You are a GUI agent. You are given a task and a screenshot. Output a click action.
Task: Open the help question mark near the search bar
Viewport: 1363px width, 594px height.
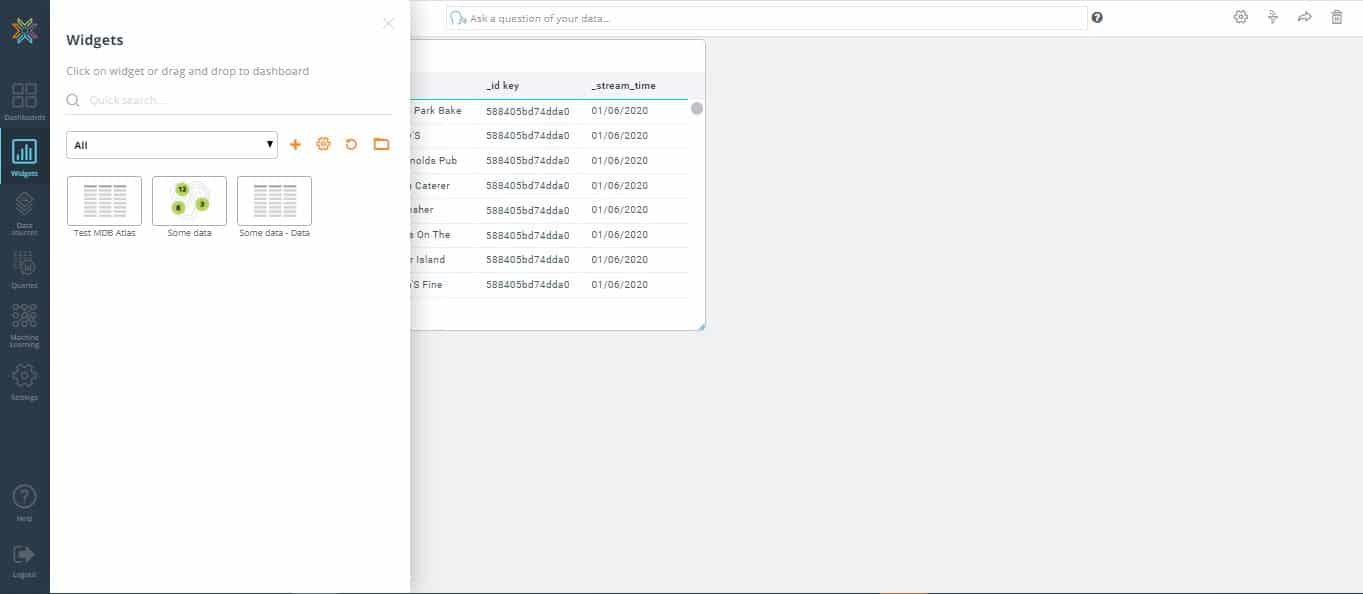pos(1097,17)
